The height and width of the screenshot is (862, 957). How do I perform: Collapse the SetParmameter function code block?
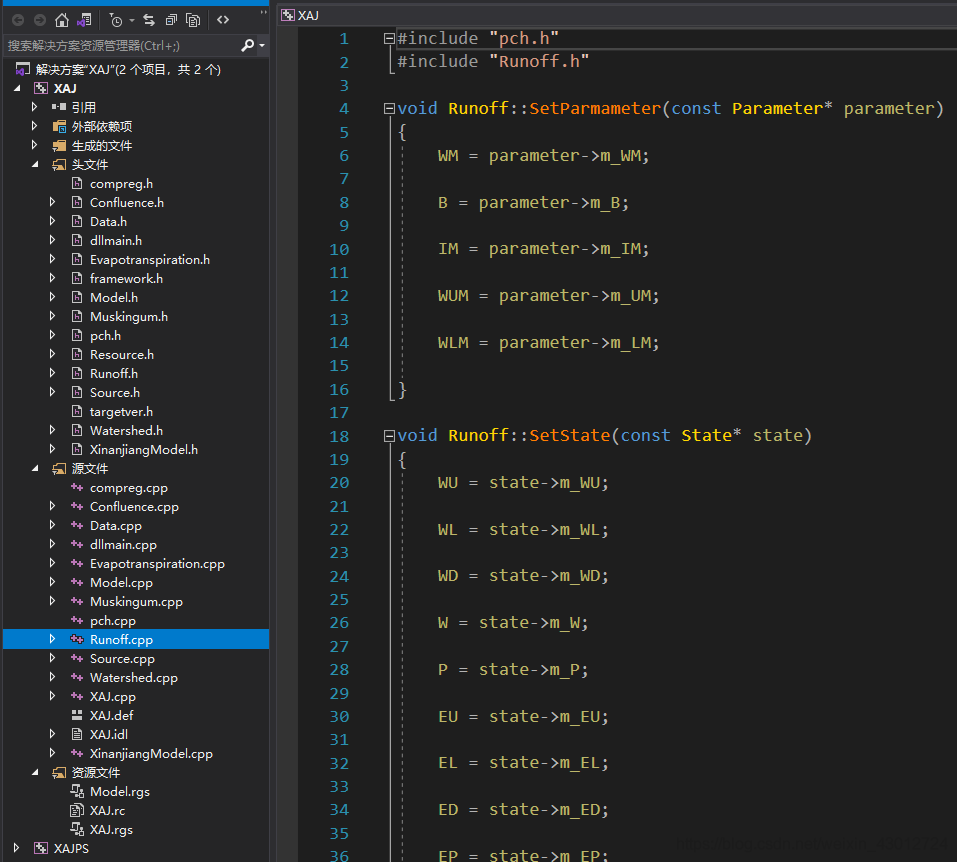tap(389, 109)
